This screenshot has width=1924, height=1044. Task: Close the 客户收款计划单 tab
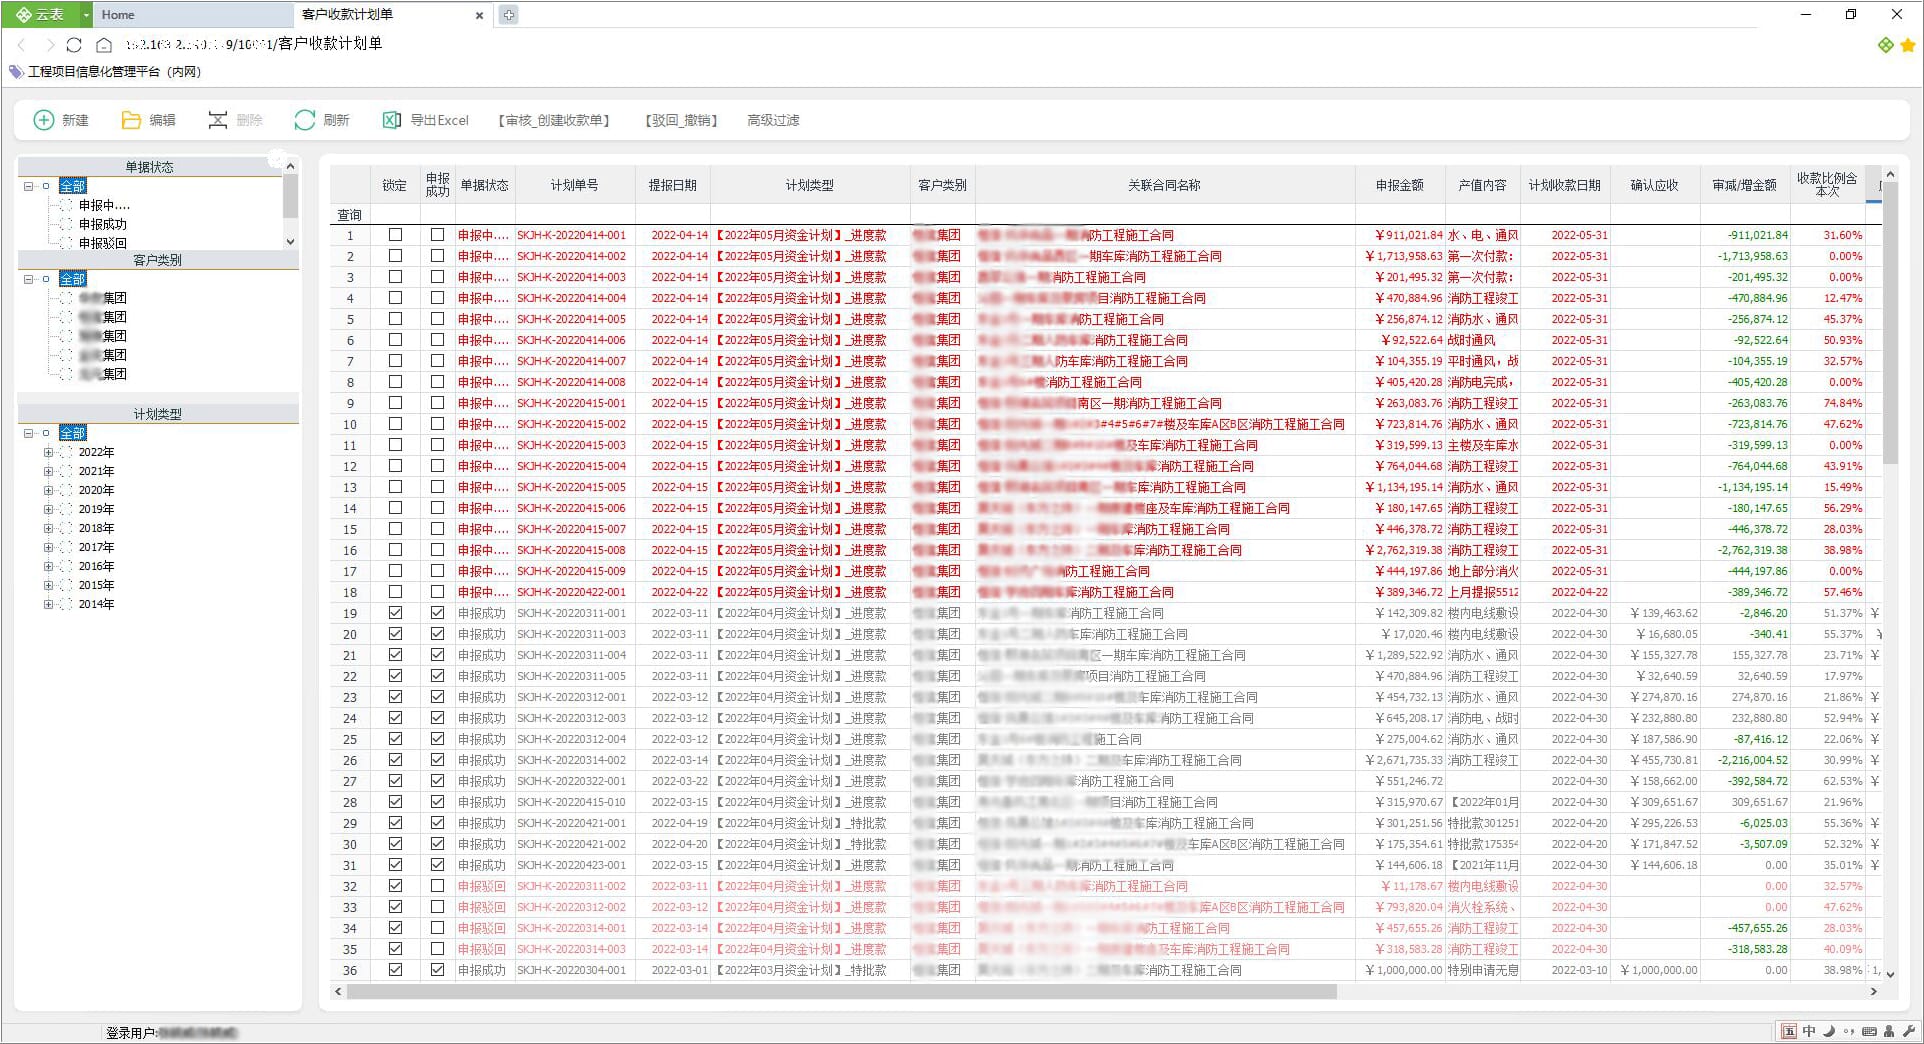pos(479,15)
